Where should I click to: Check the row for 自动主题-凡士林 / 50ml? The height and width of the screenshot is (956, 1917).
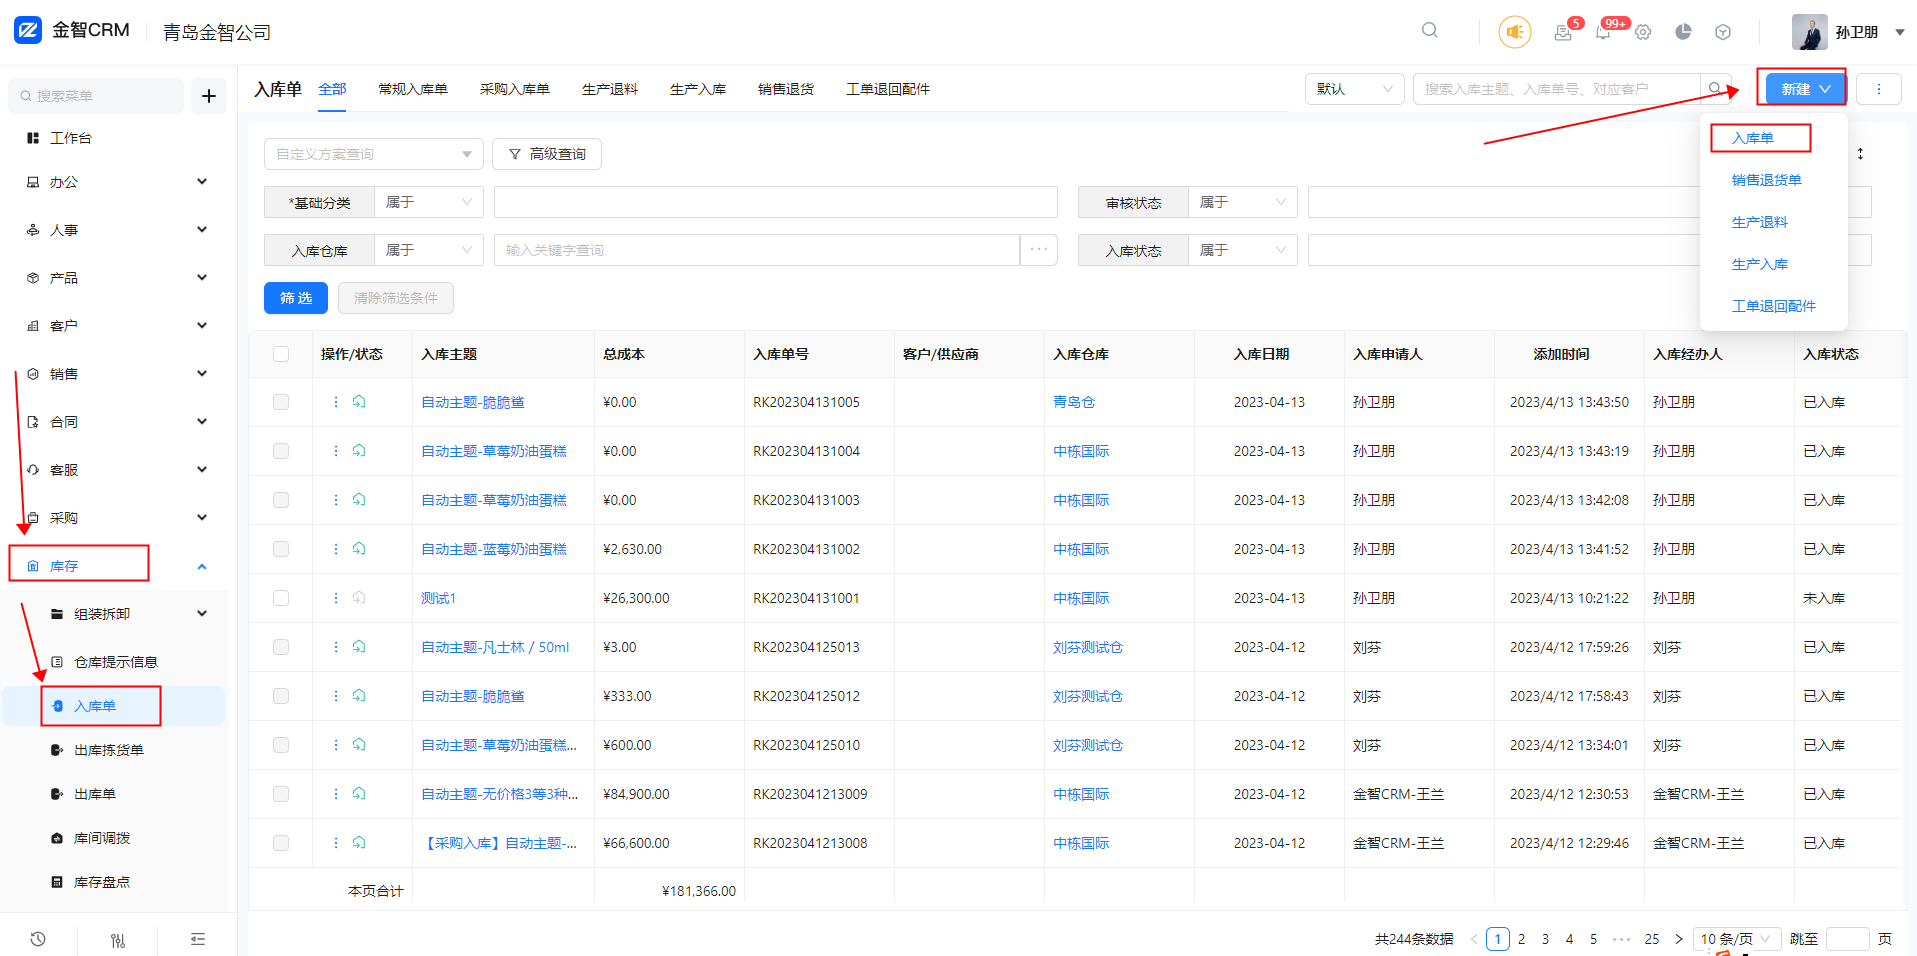[281, 647]
